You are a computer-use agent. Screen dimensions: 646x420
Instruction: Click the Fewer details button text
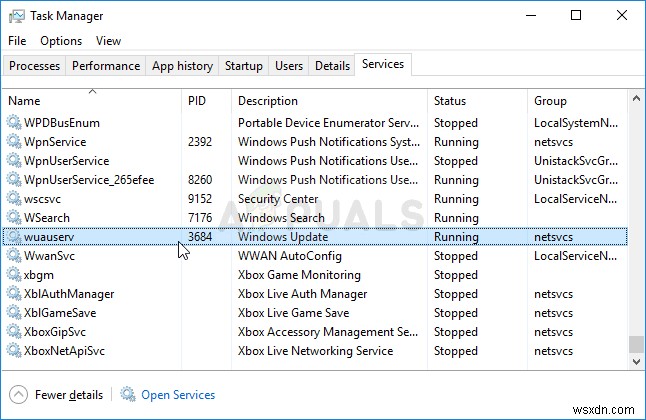tap(68, 395)
